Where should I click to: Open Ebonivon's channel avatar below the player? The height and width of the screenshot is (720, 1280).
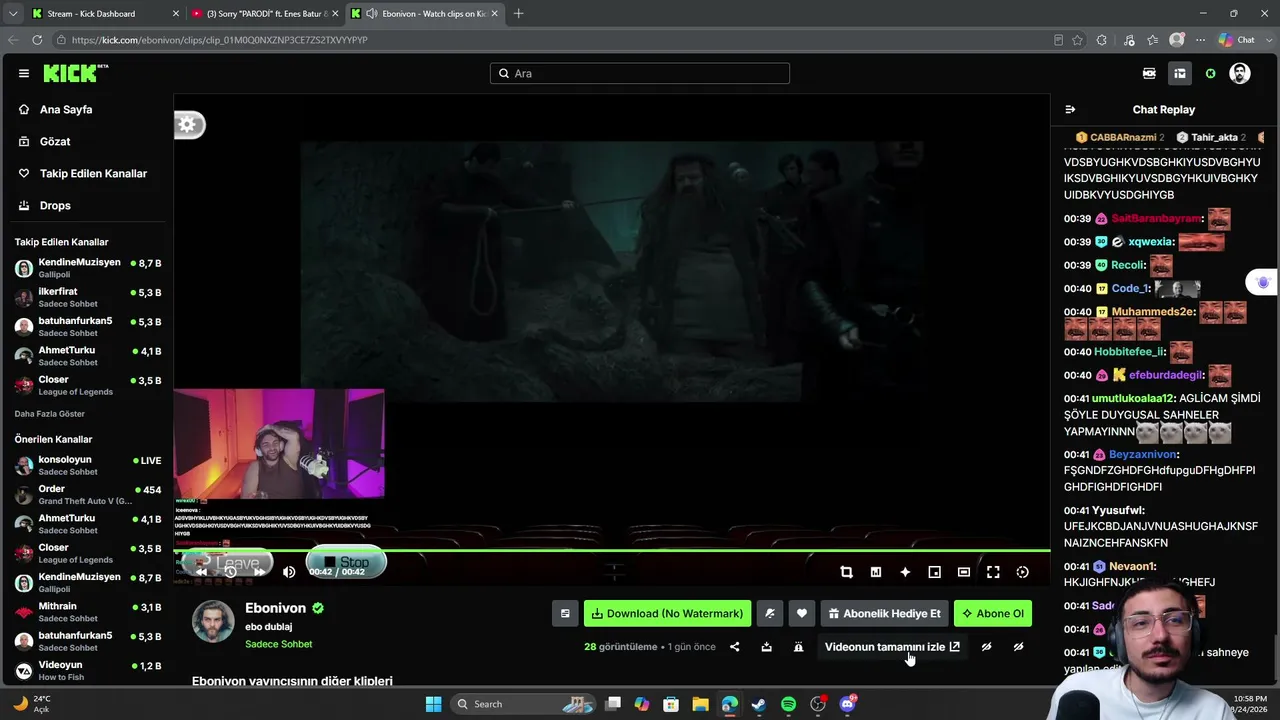(213, 622)
